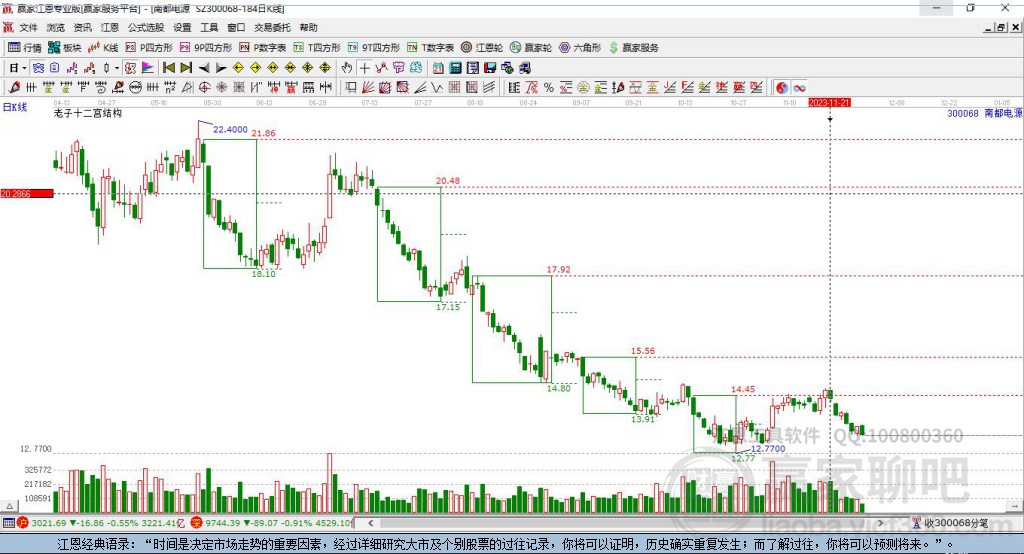Open T四方形 tool
This screenshot has height=554, width=1024.
click(317, 48)
